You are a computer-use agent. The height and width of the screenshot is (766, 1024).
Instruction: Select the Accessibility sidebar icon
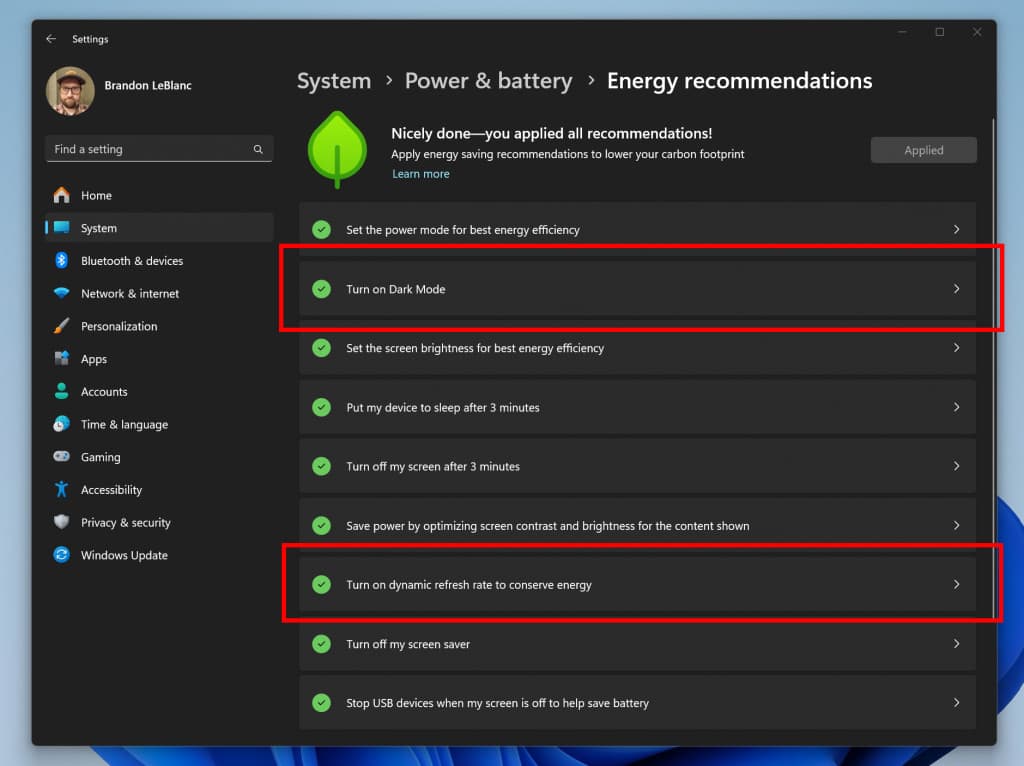[63, 489]
